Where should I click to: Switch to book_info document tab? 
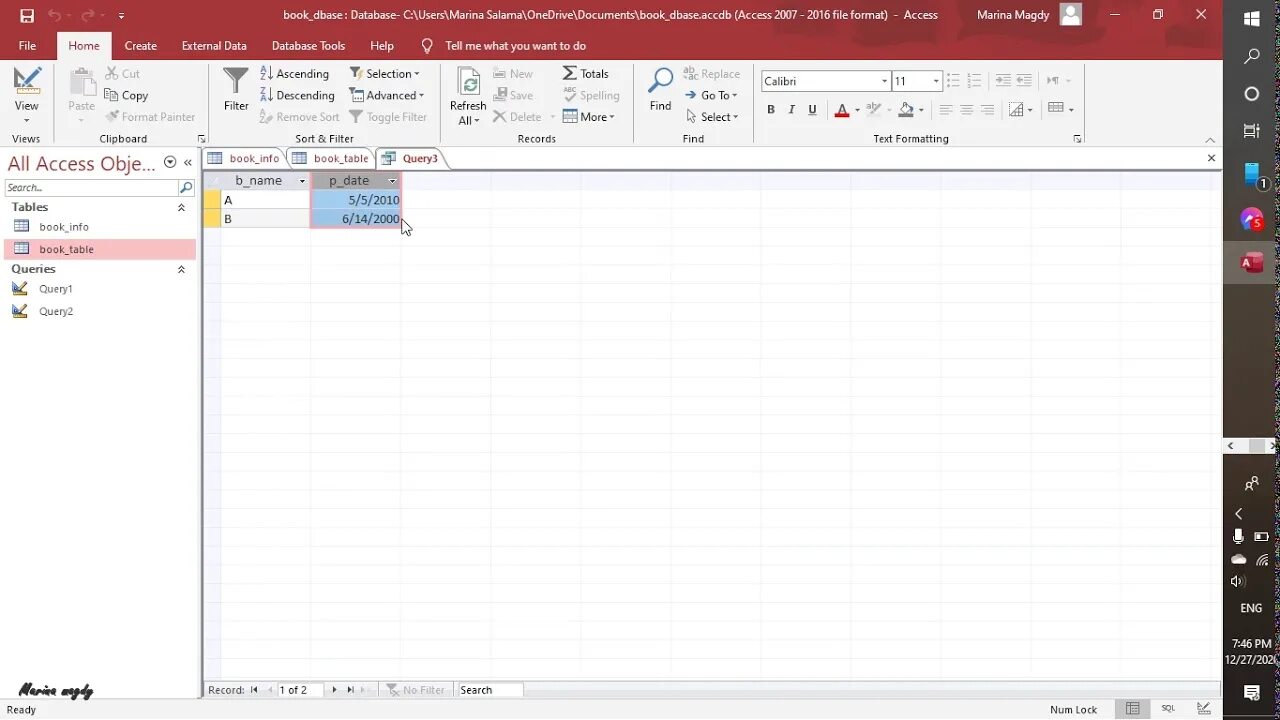pos(245,158)
